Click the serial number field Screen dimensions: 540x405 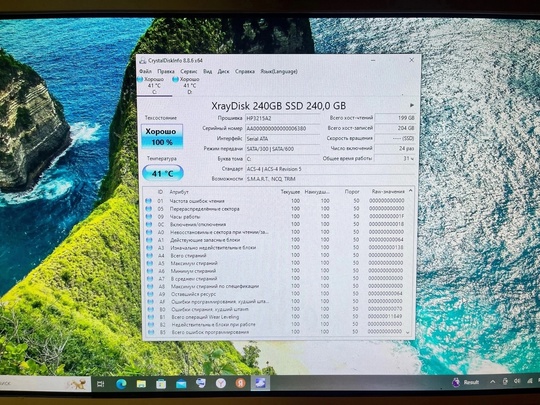282,128
